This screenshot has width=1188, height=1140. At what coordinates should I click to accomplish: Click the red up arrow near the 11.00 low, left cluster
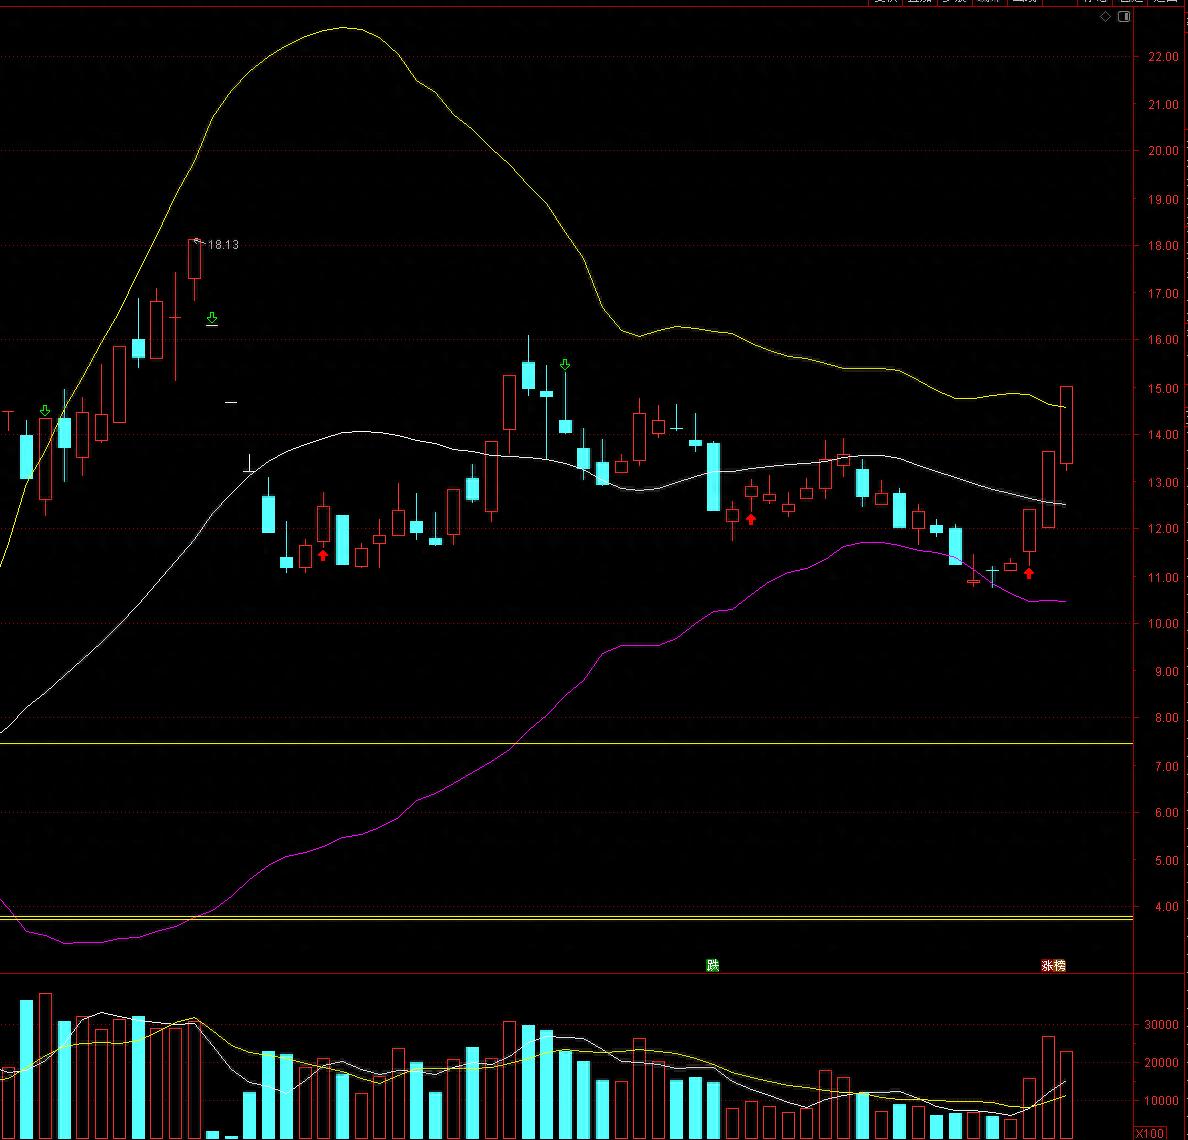(x=323, y=555)
